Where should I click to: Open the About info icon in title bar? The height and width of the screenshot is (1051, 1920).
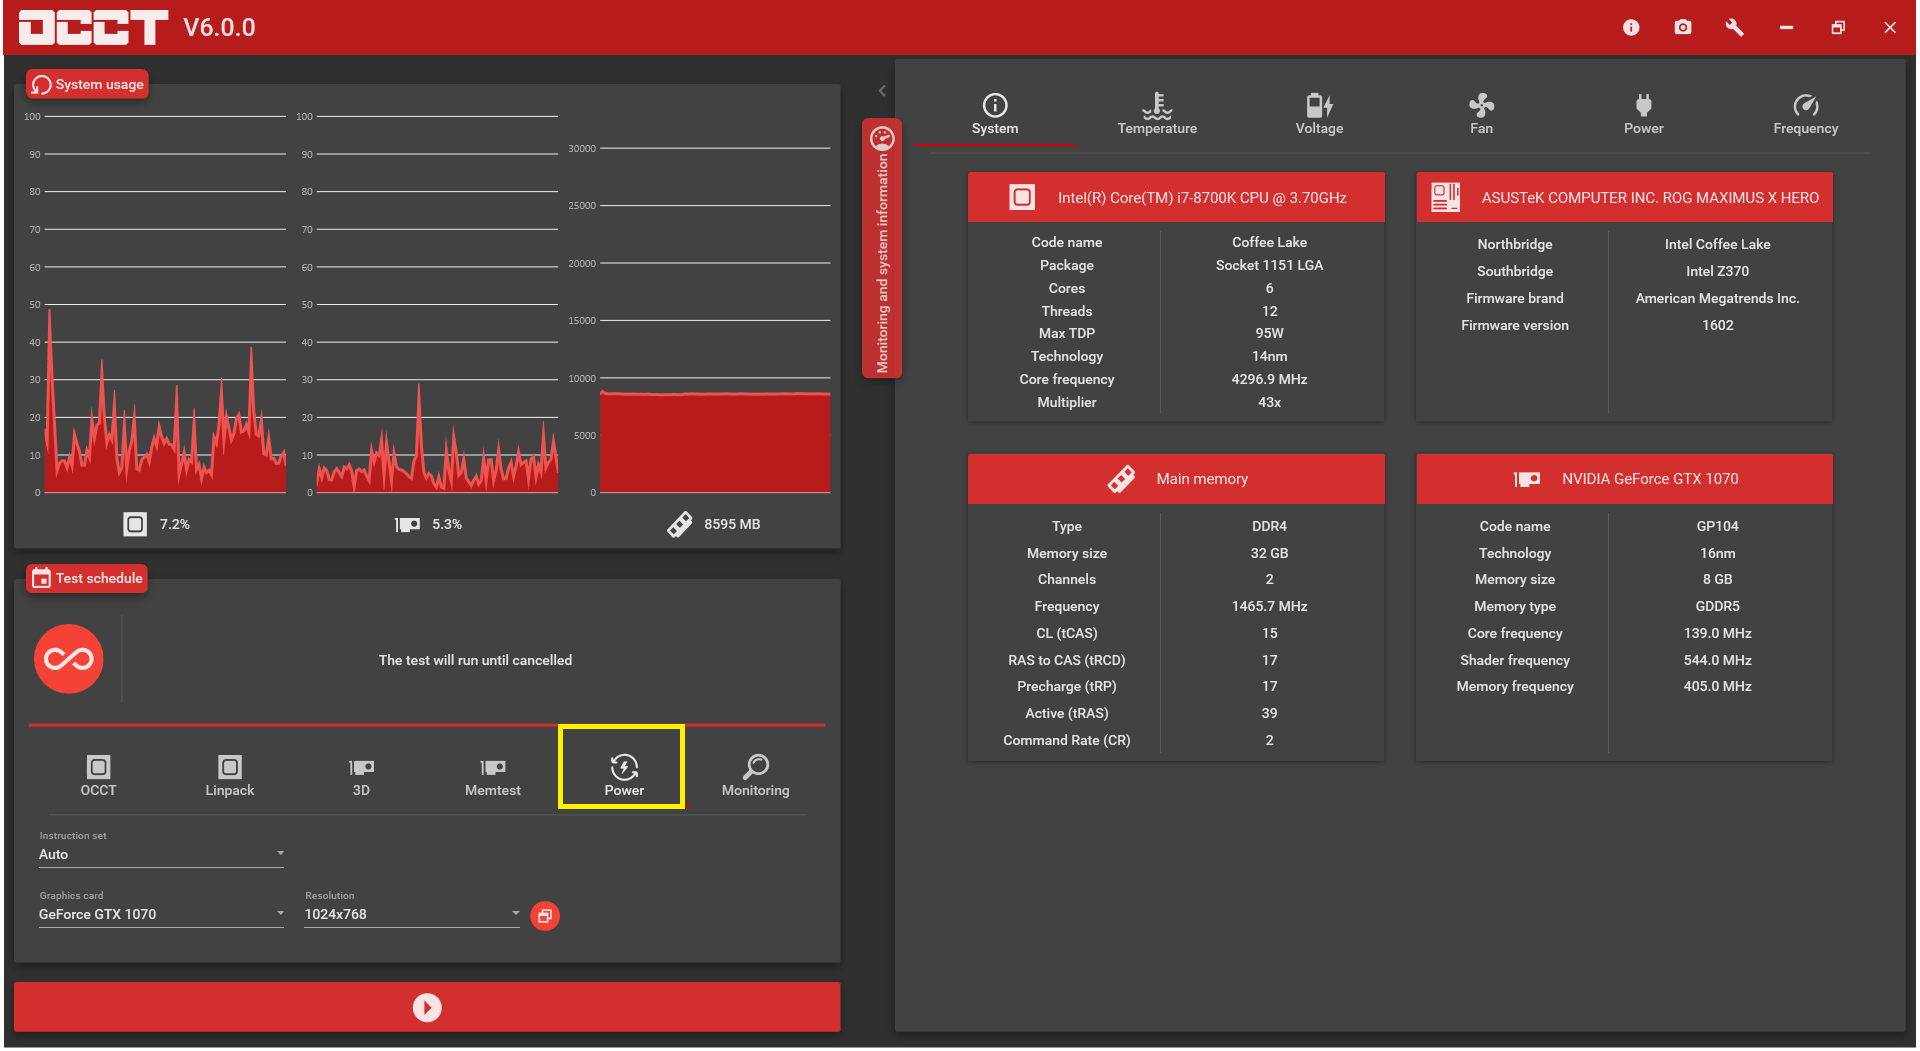(1631, 27)
